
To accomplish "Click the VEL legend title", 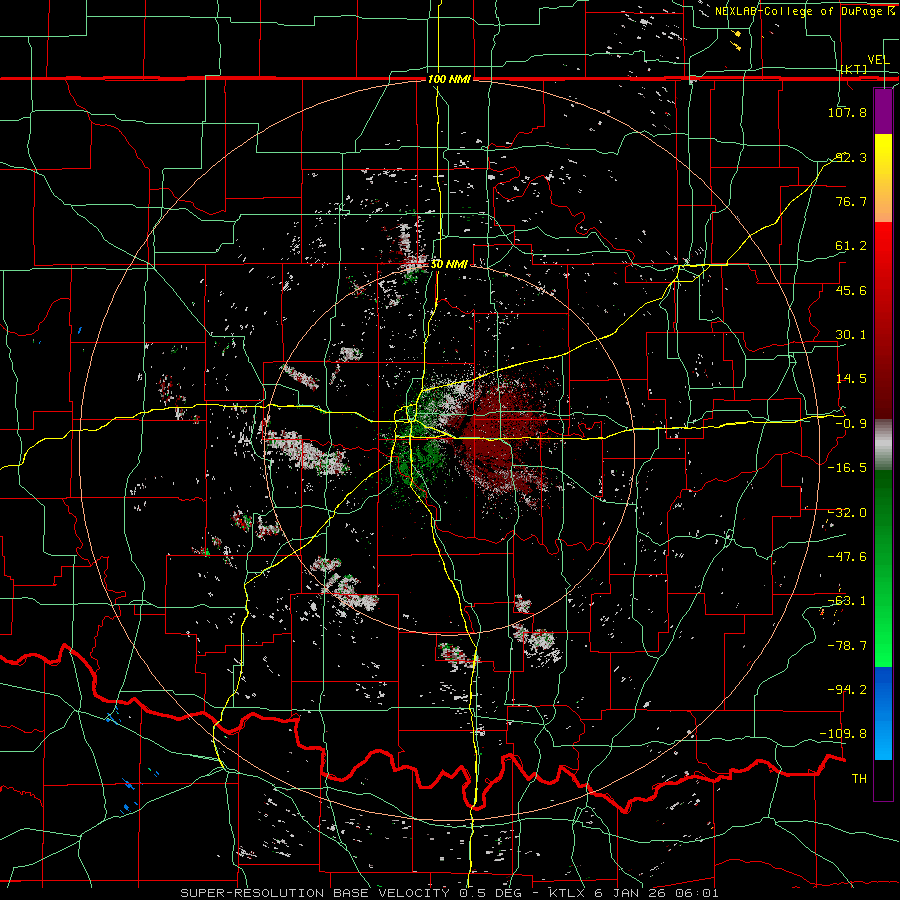I will click(878, 60).
